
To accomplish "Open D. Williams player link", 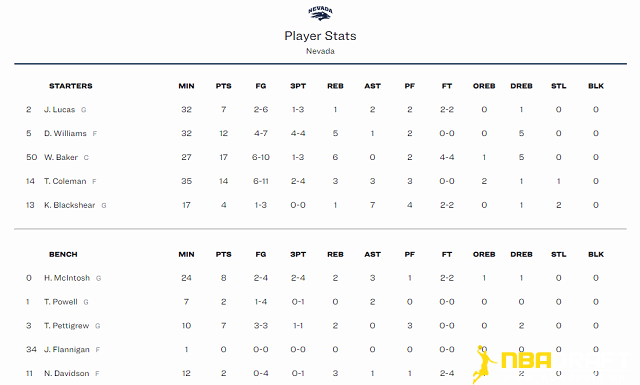I will 65,134.
